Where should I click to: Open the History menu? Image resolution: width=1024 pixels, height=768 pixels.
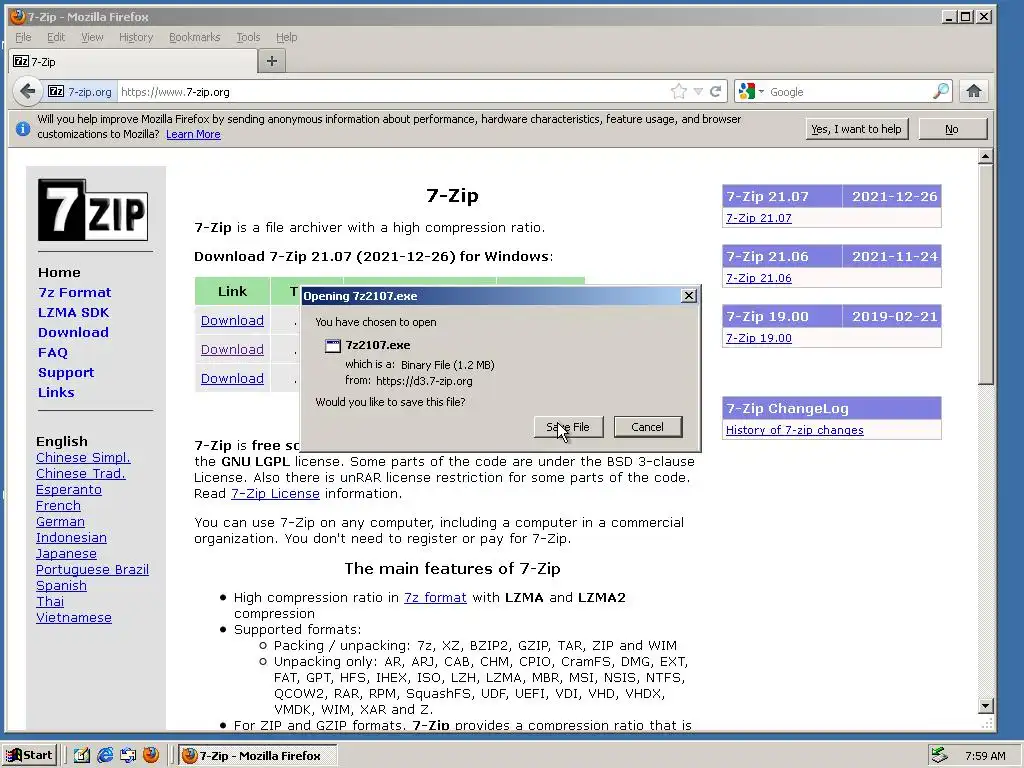click(136, 37)
